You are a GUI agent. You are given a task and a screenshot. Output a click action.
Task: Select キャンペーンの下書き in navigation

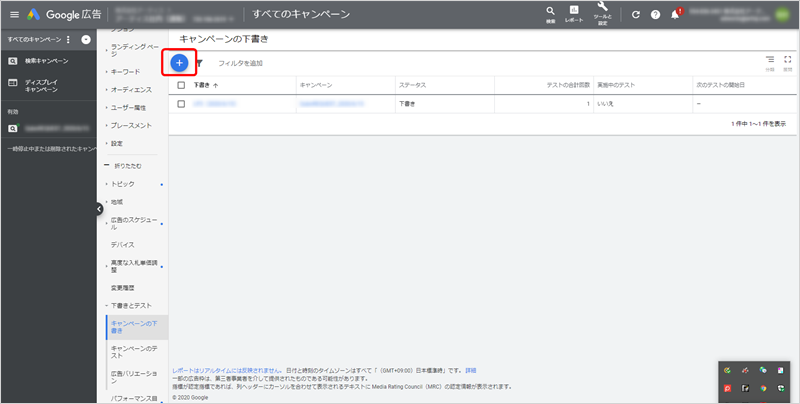(x=136, y=327)
